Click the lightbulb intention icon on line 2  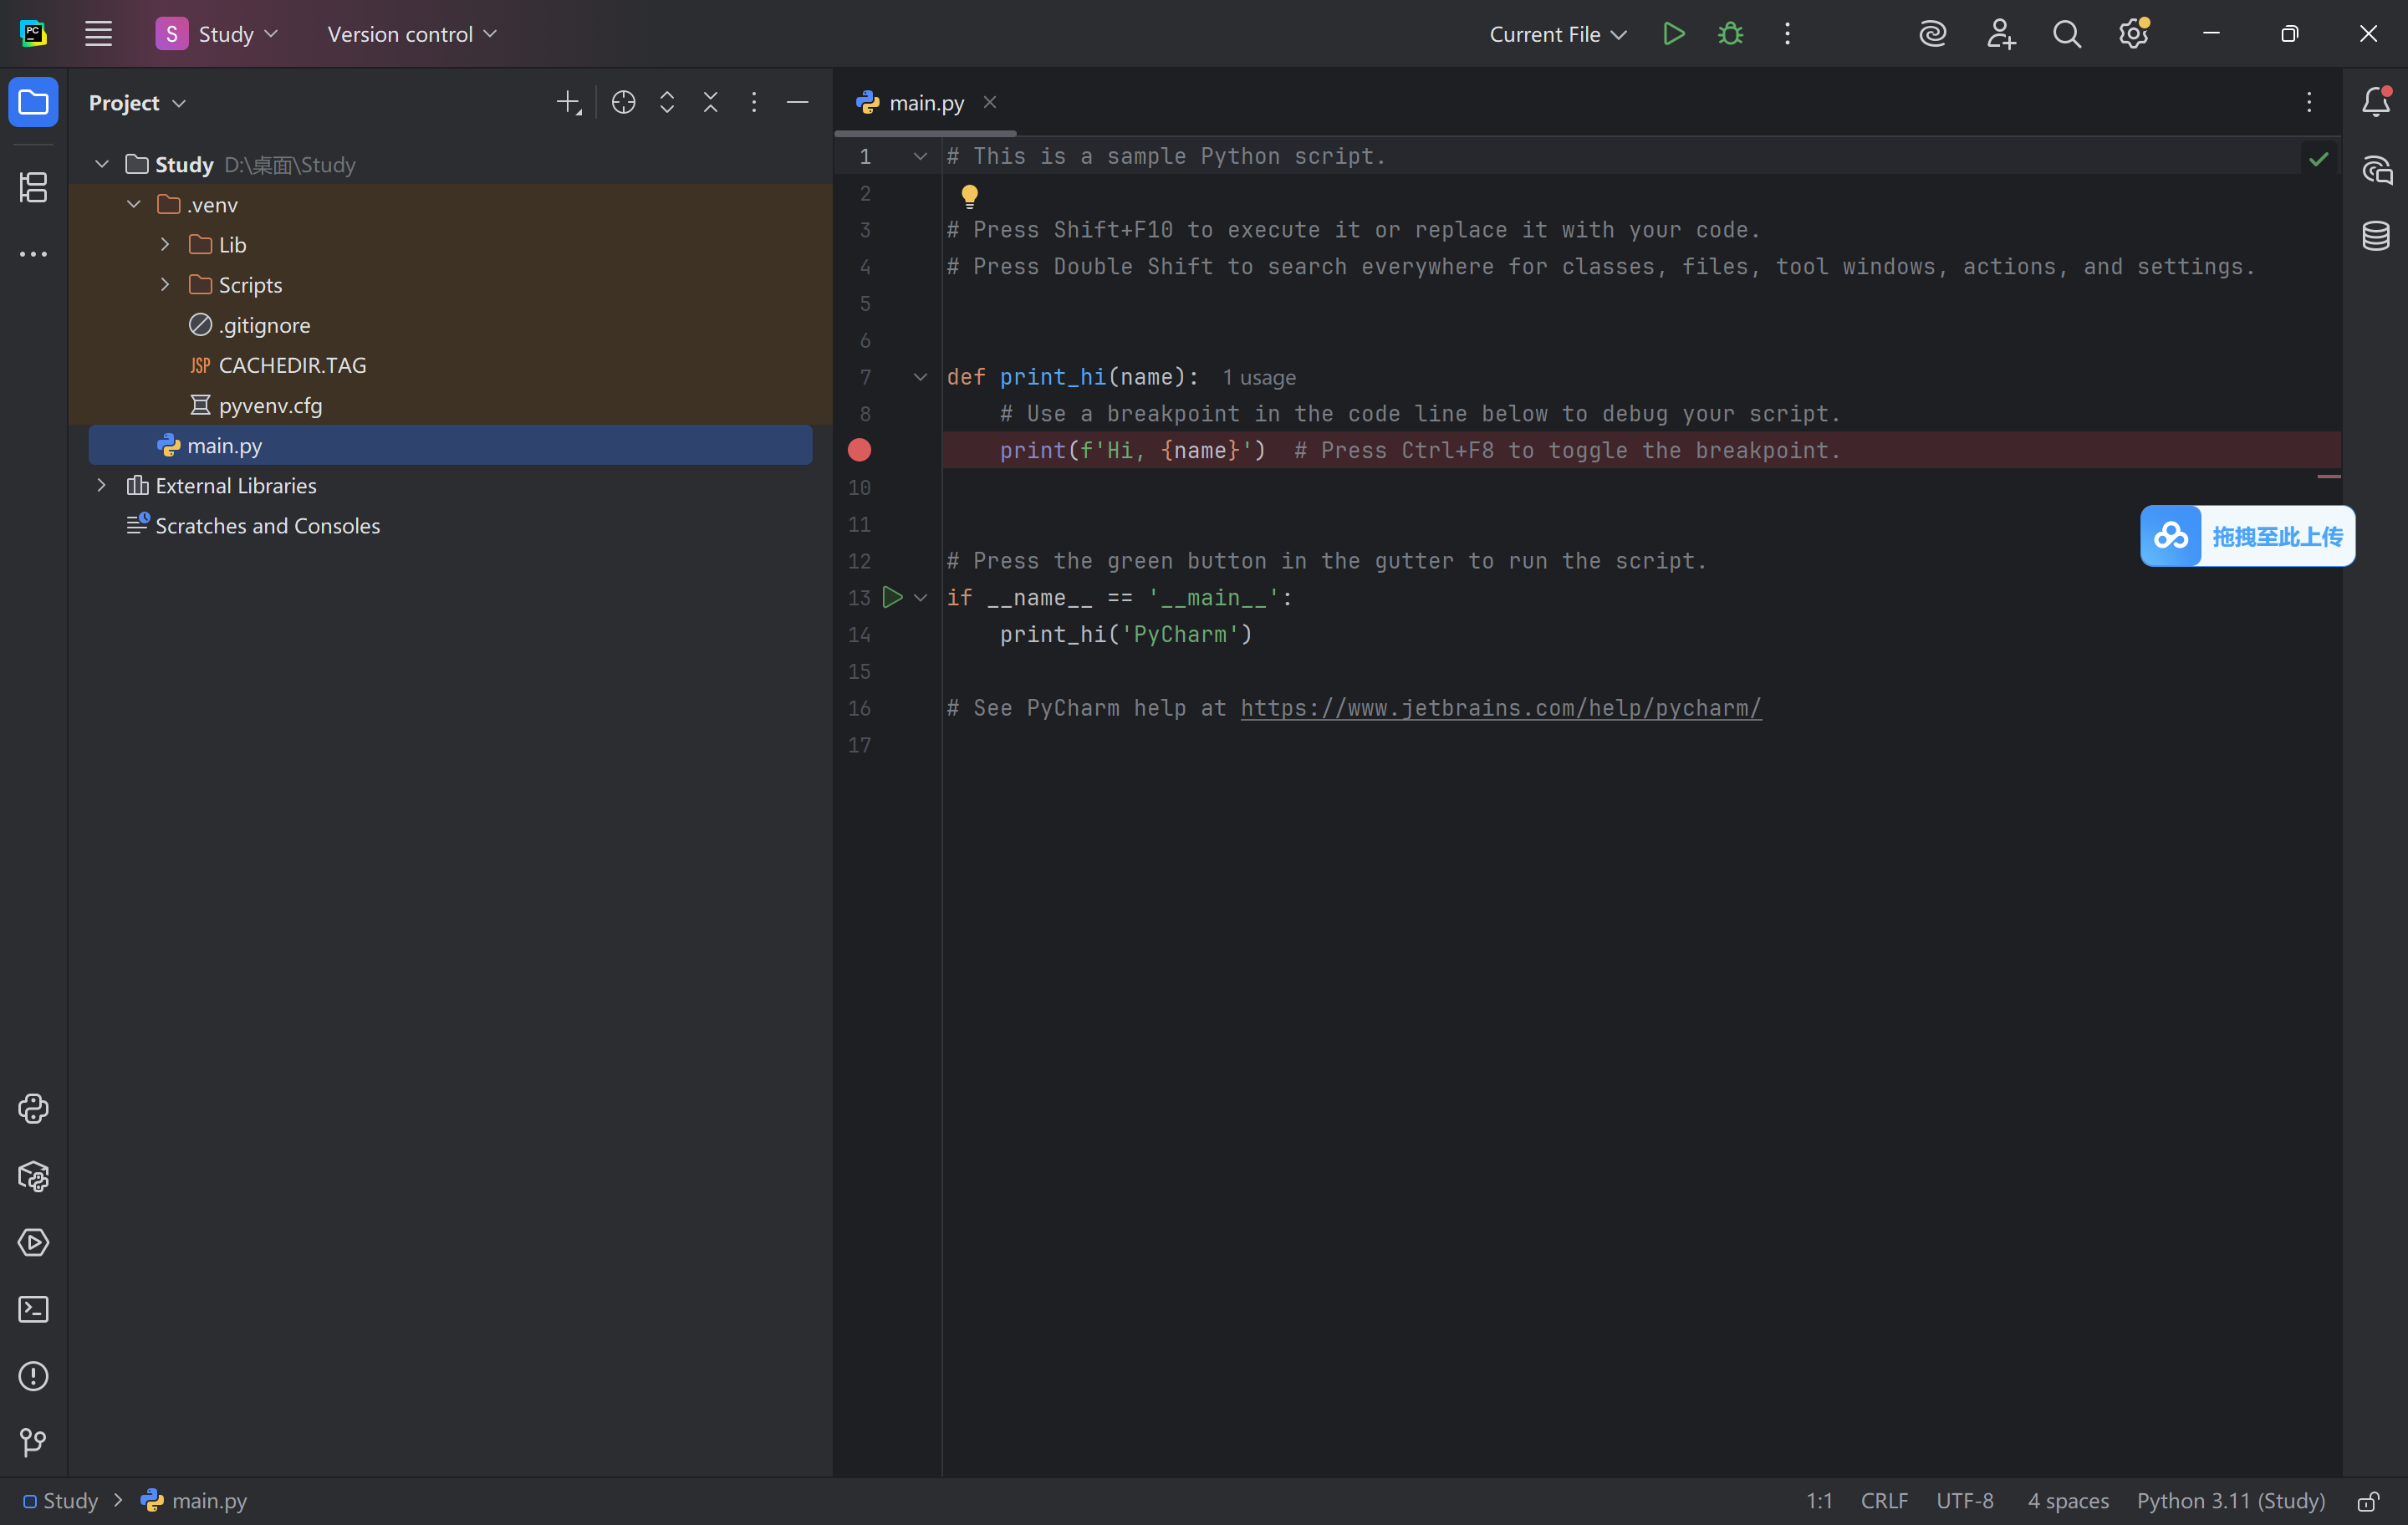pos(969,195)
